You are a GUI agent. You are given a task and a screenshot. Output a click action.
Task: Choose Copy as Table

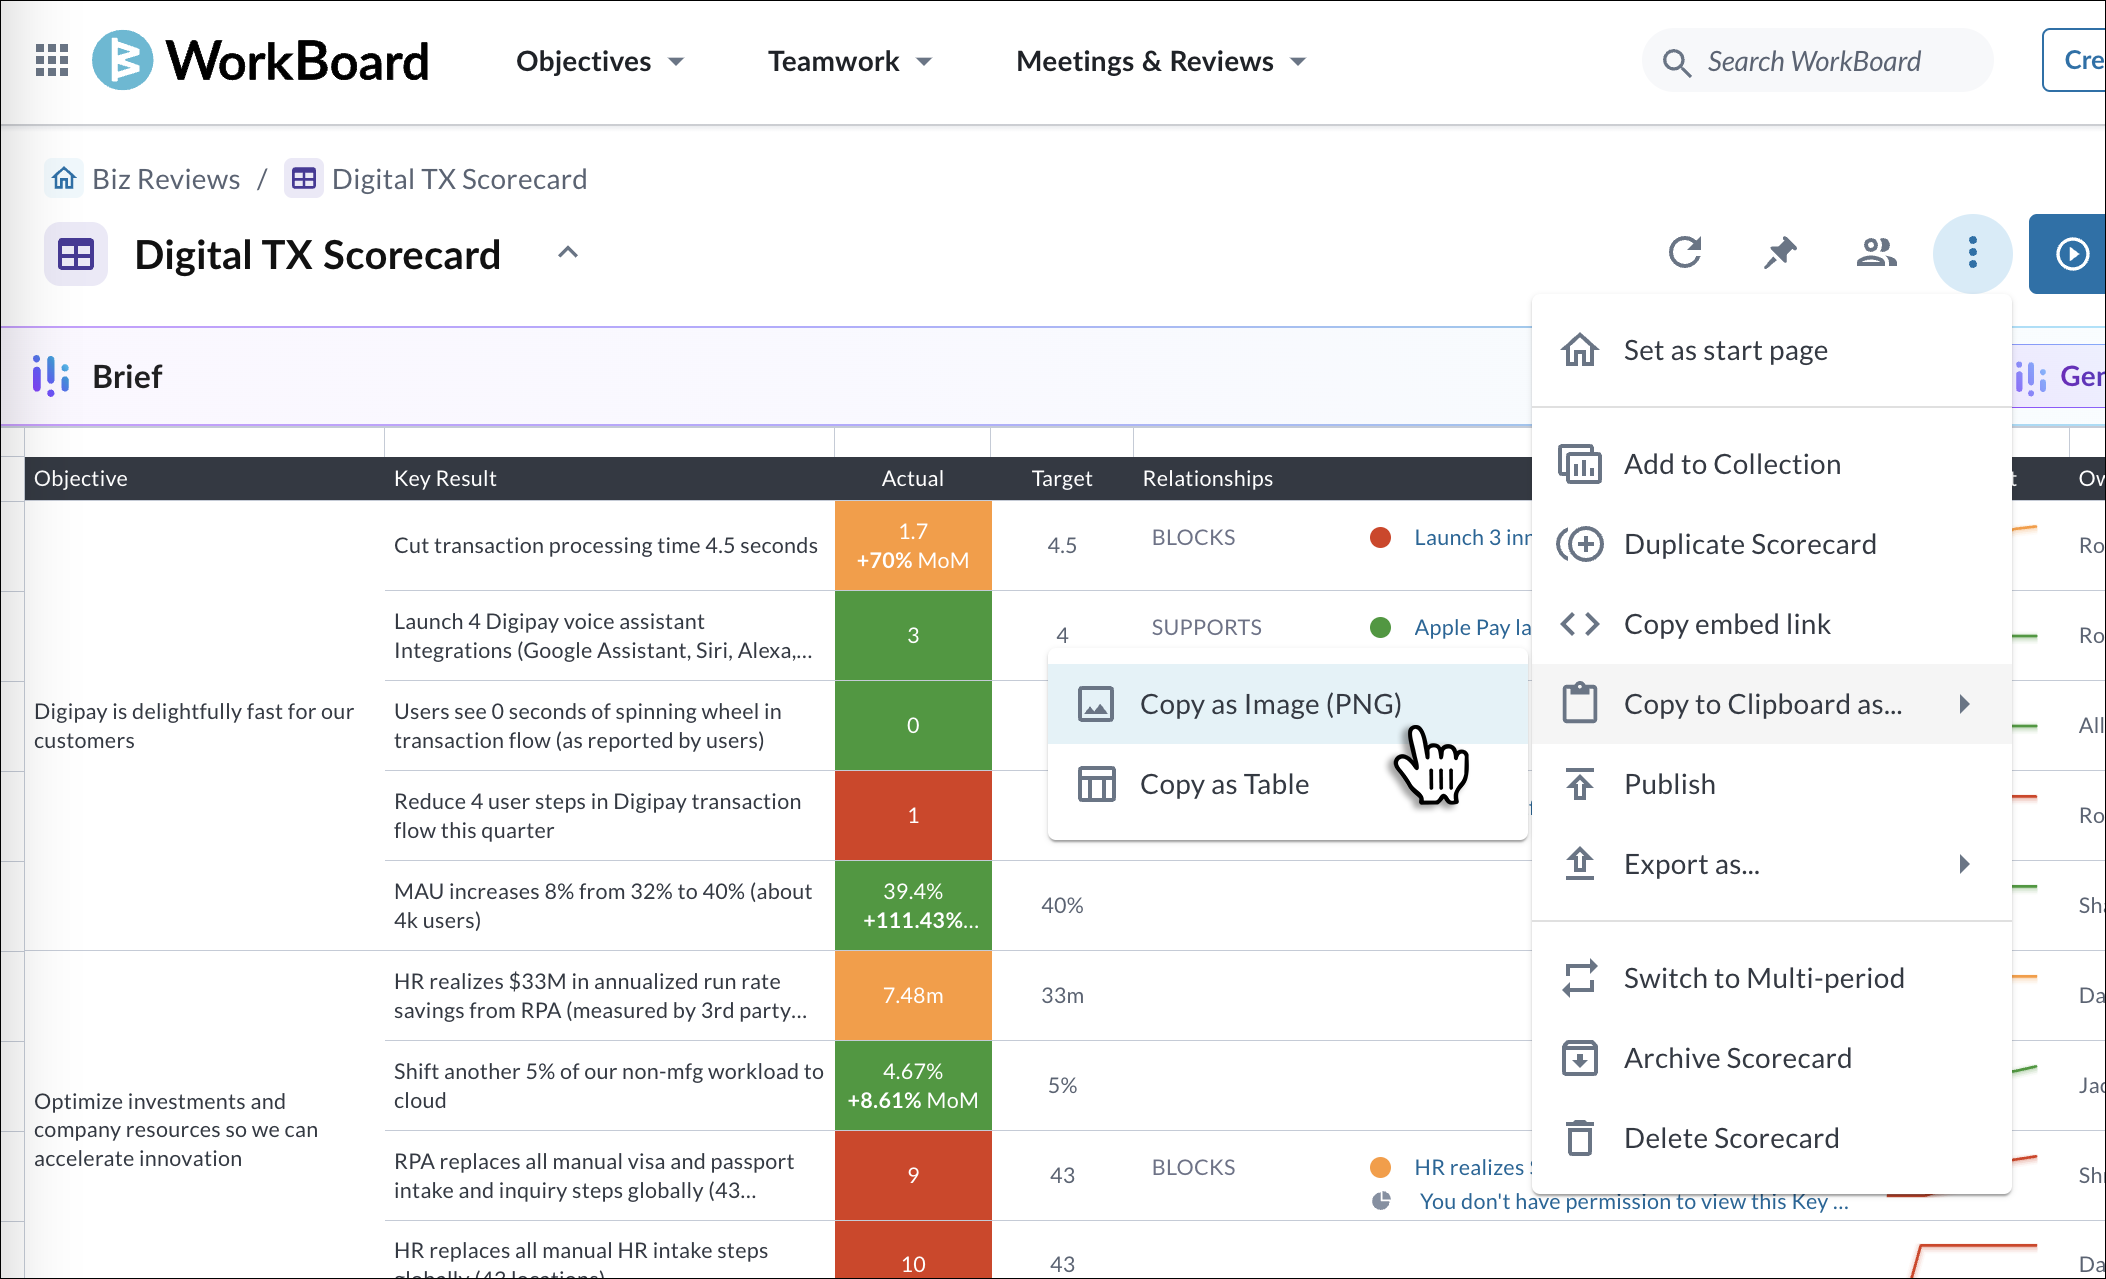[1288, 784]
